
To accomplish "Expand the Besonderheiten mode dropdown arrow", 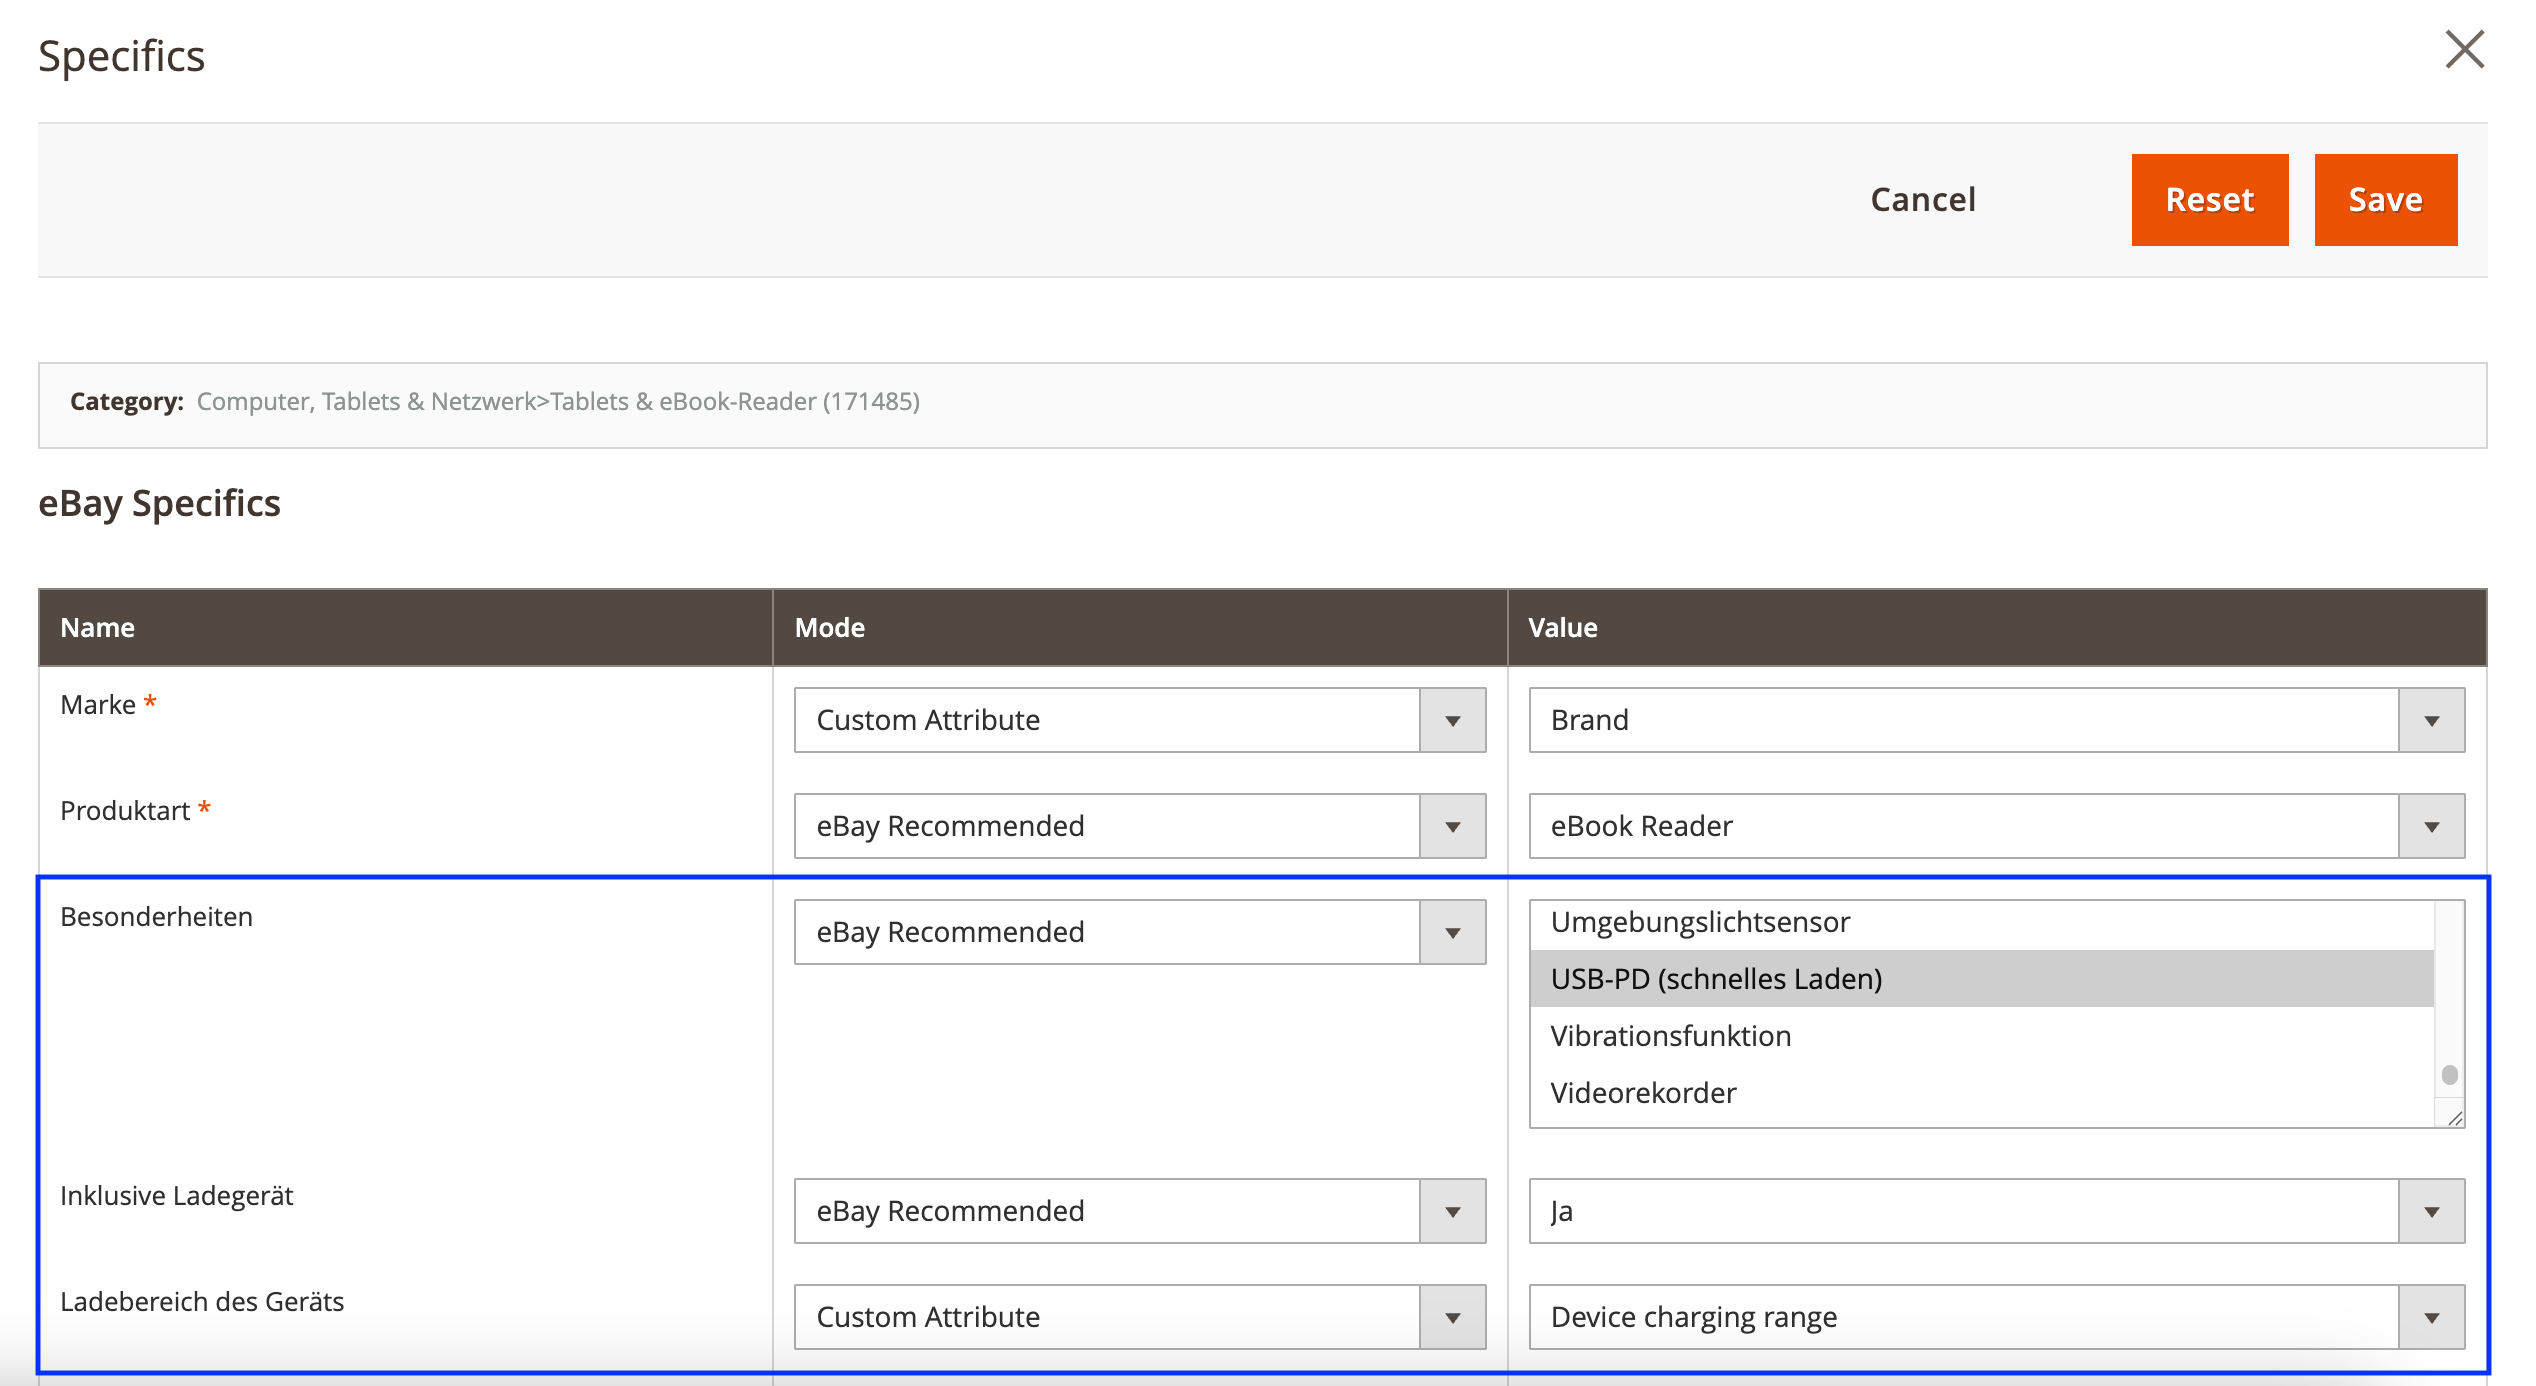I will (1452, 932).
